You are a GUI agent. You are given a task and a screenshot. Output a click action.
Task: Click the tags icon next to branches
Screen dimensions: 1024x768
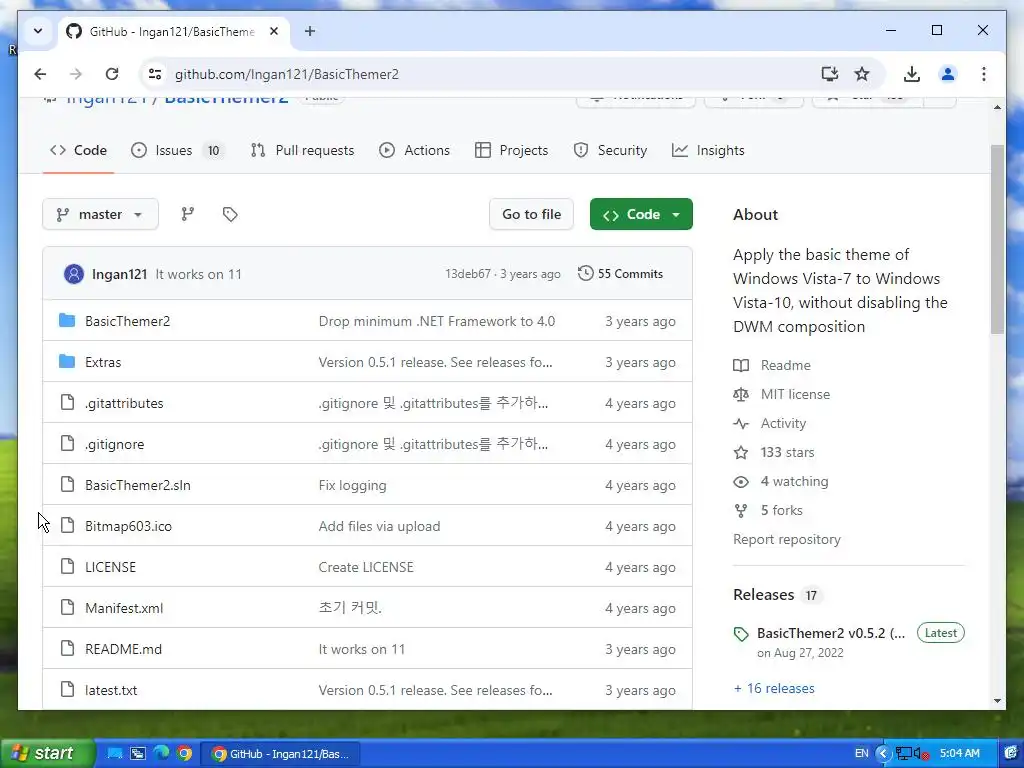tap(230, 214)
